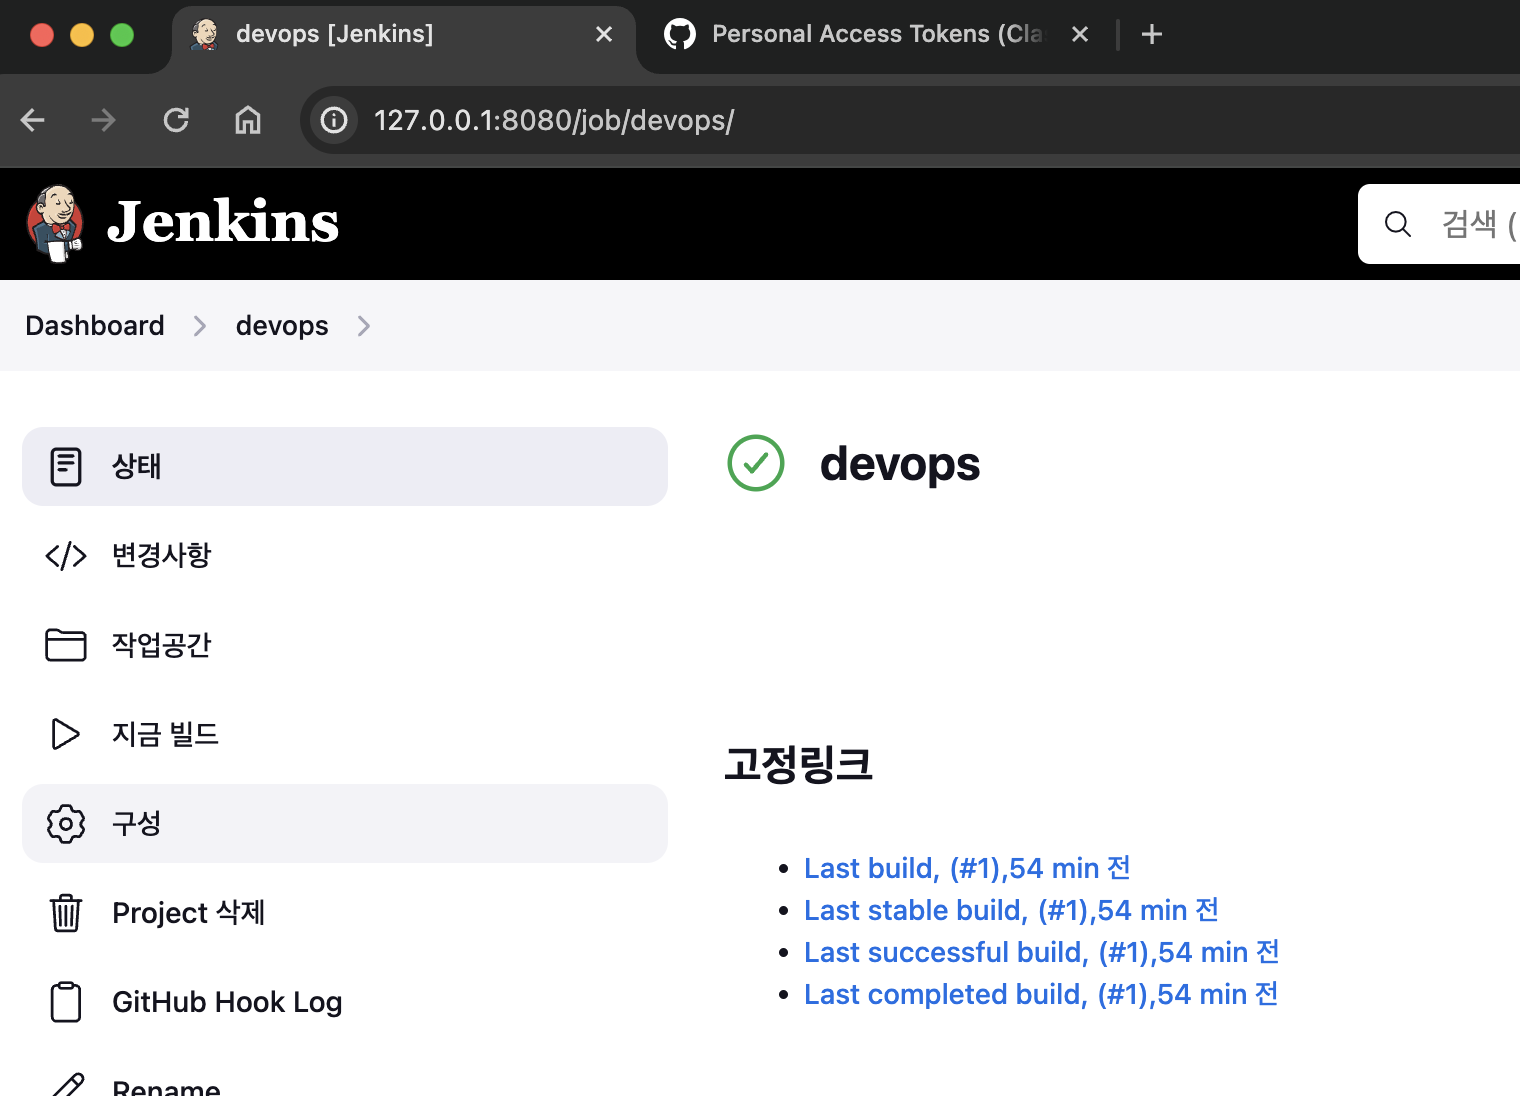1520x1096 pixels.
Task: Close the Personal Access Tokens tab
Action: pyautogui.click(x=1080, y=35)
